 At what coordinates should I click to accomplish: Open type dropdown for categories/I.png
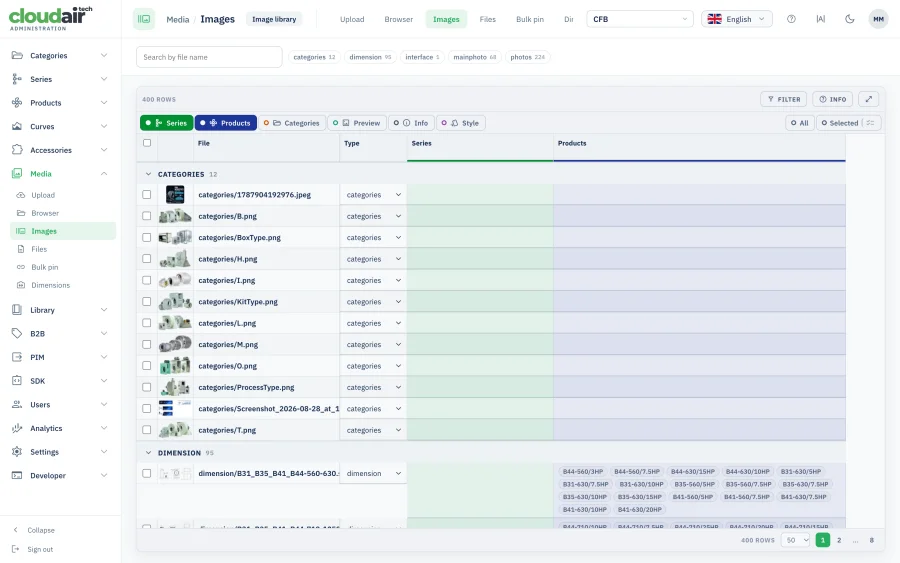tap(373, 281)
